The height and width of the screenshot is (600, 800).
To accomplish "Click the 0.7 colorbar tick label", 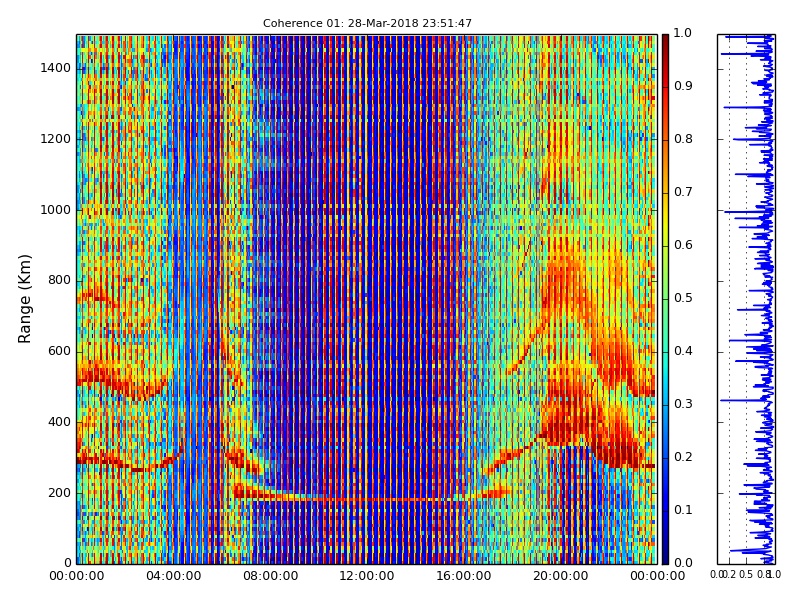I will pyautogui.click(x=683, y=192).
